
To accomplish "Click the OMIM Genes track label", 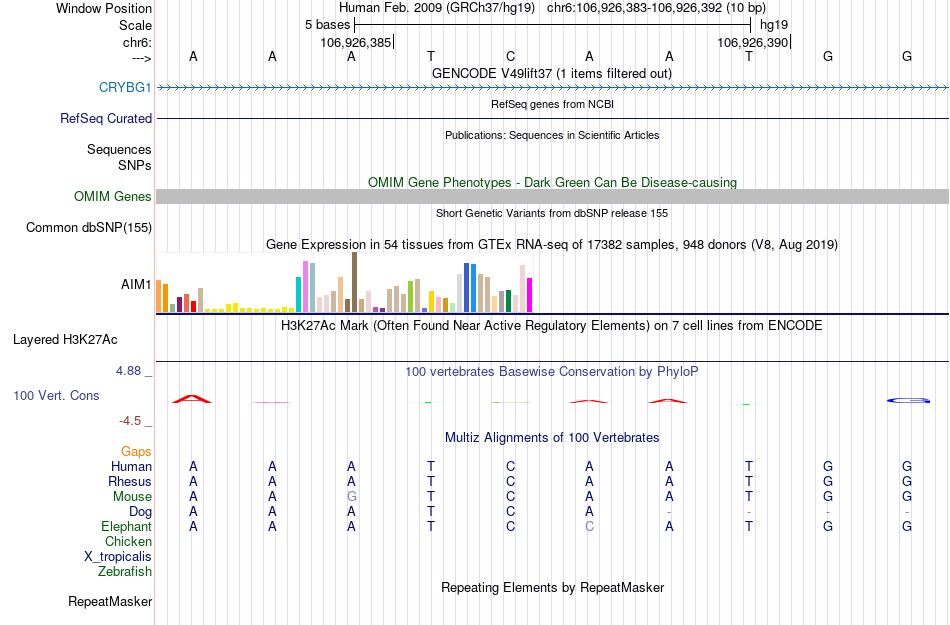I will point(112,196).
